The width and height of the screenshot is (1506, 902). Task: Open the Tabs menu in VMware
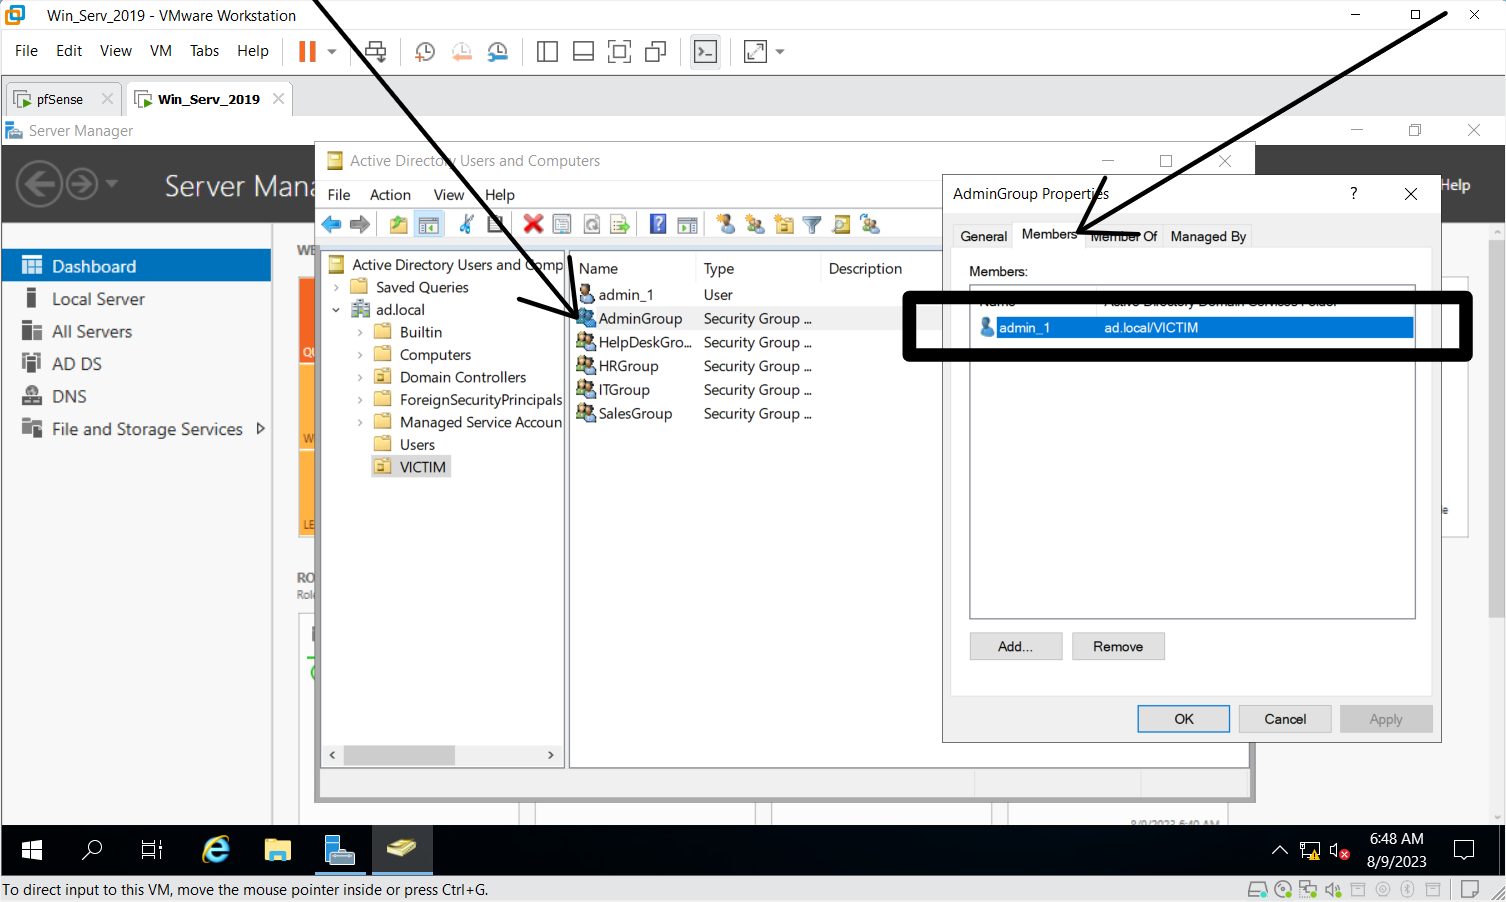pyautogui.click(x=204, y=51)
